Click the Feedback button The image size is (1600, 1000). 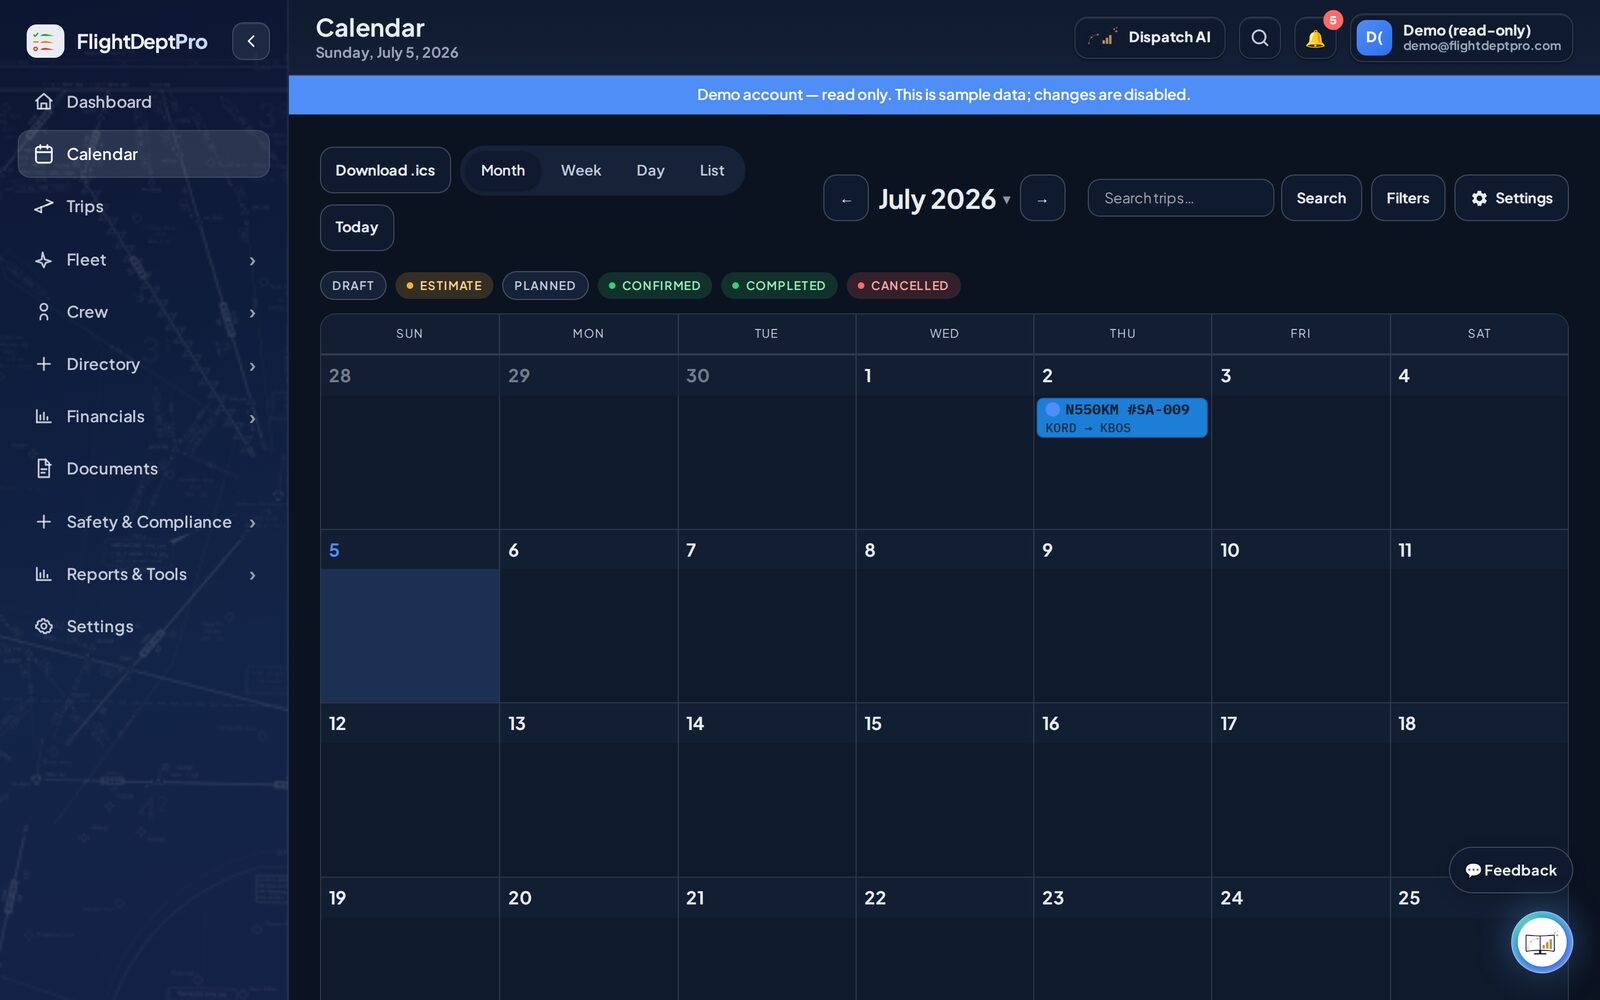point(1511,871)
